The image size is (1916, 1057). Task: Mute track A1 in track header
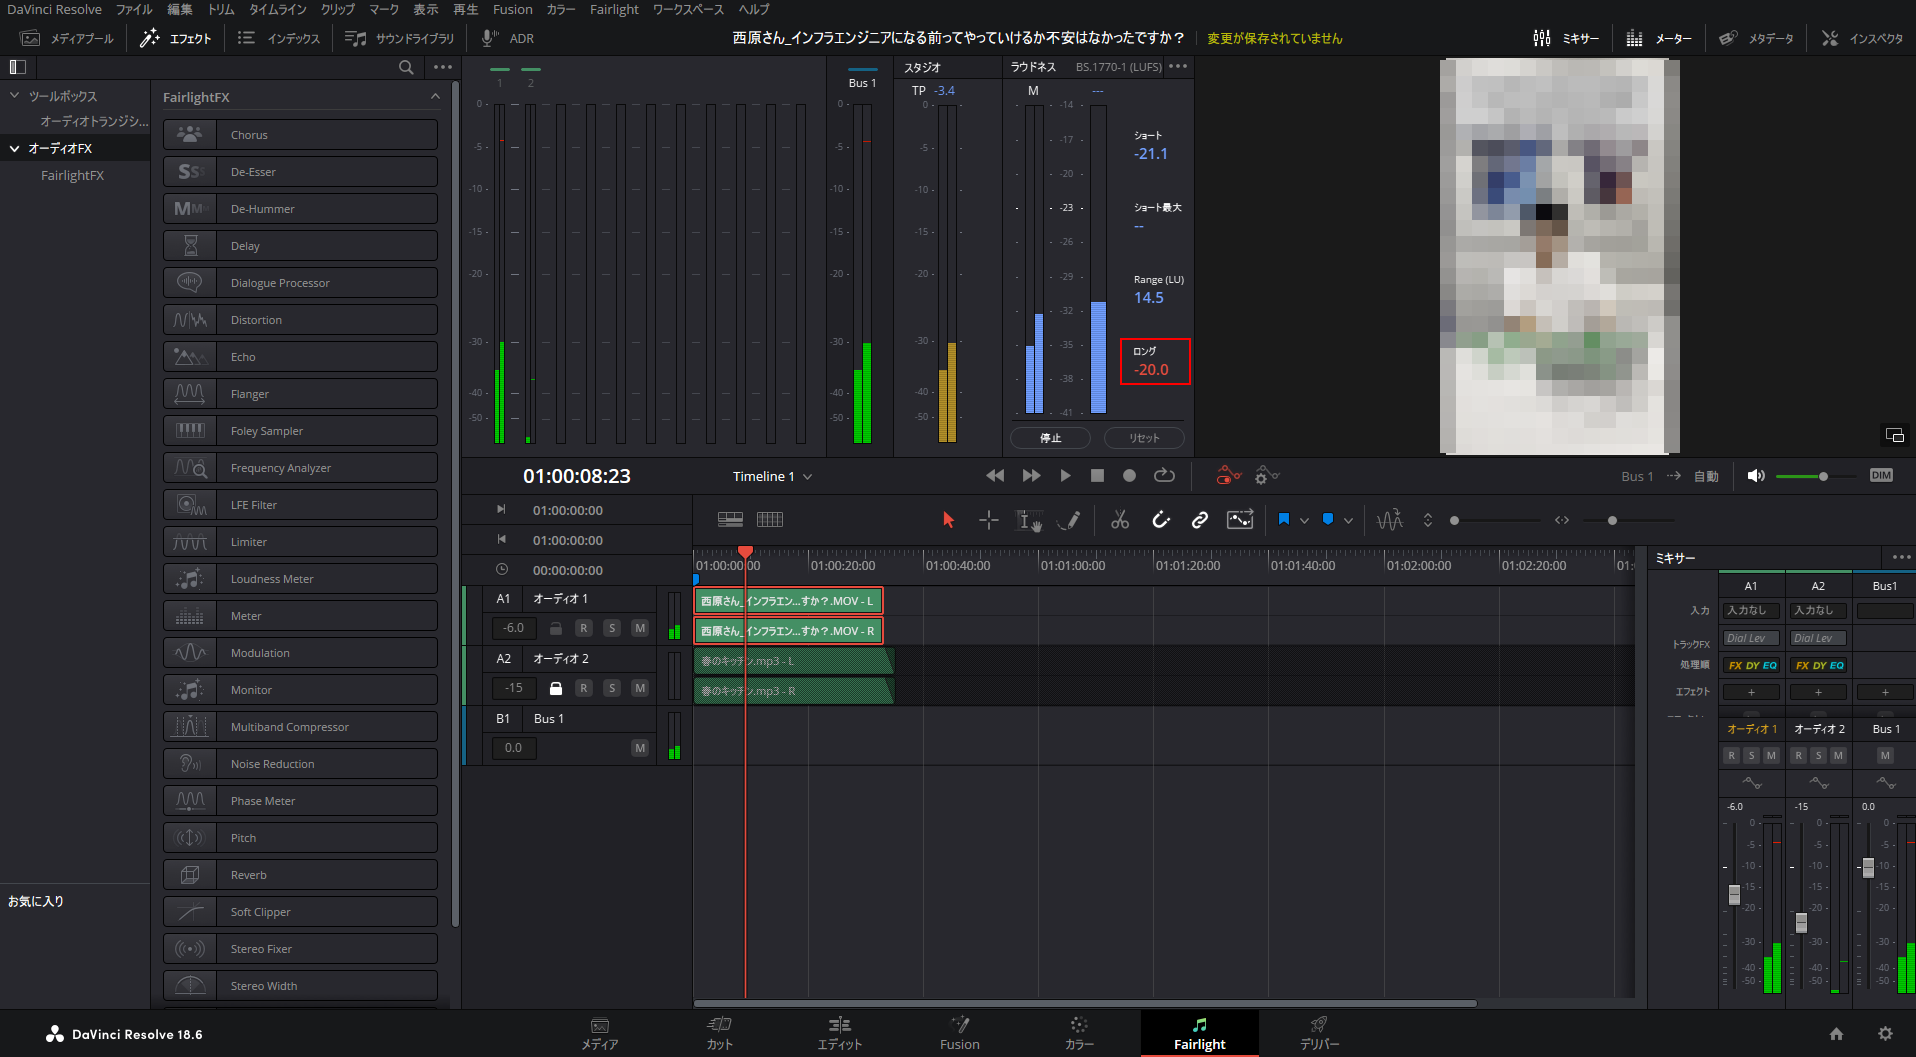coord(640,628)
